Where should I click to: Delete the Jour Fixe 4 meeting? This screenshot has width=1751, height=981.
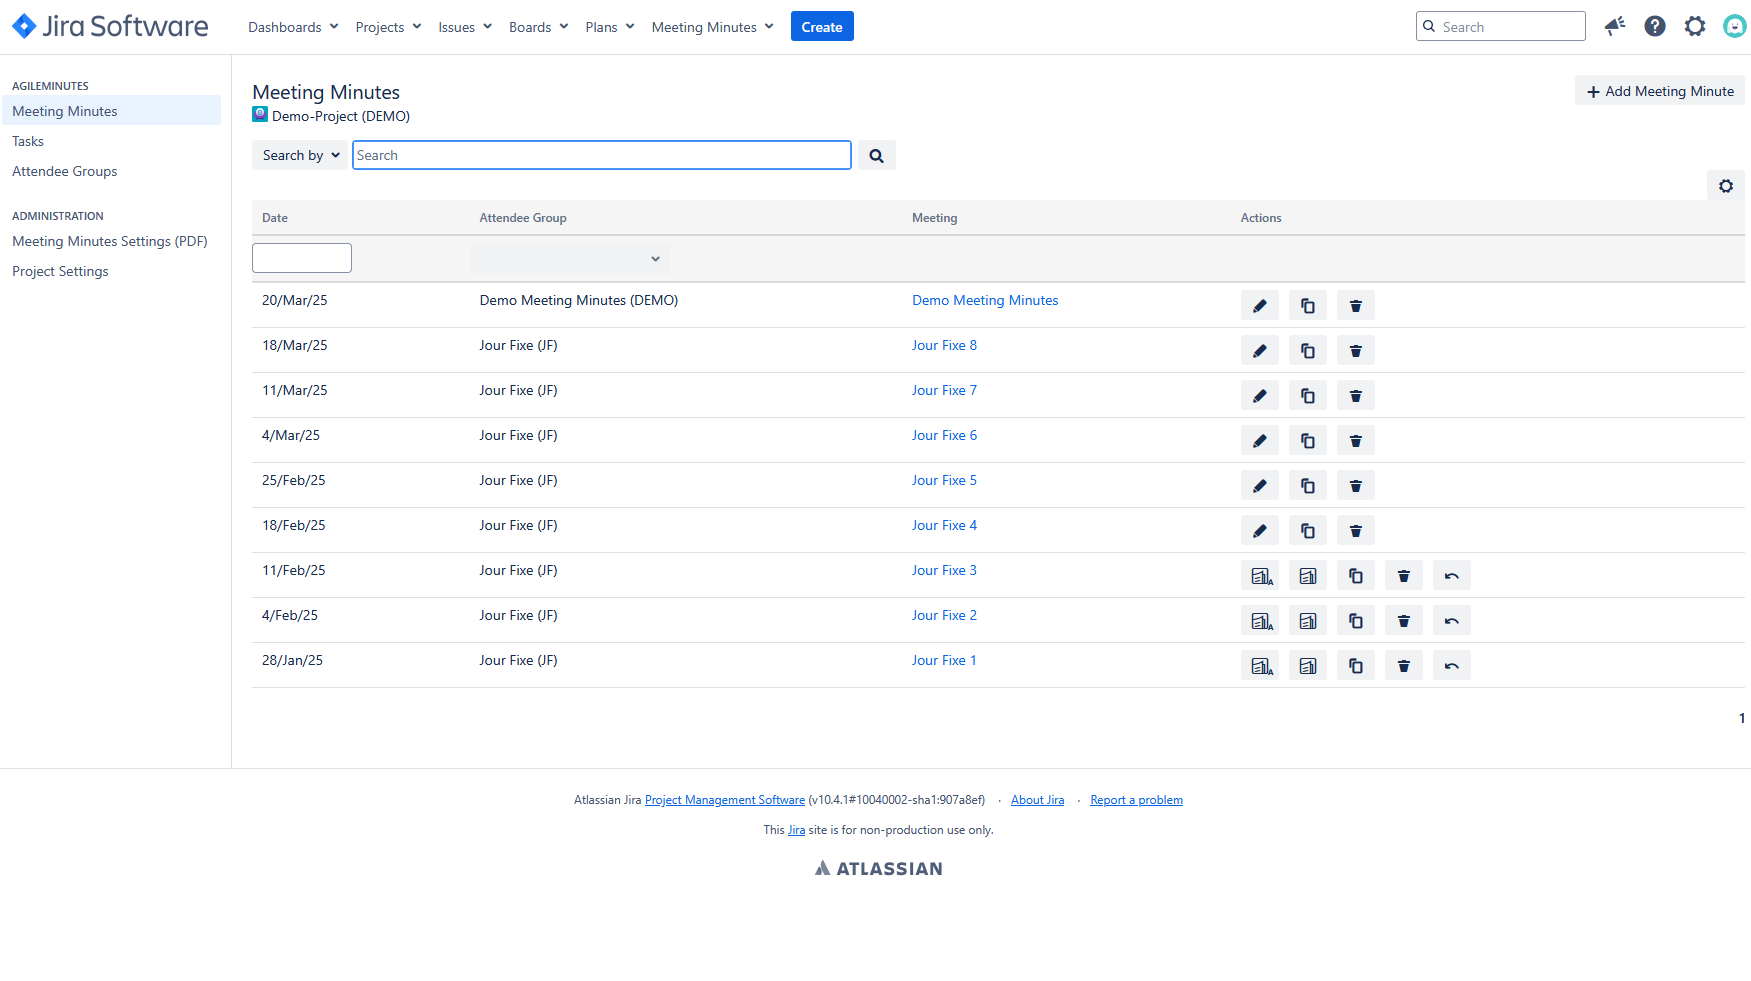1355,531
